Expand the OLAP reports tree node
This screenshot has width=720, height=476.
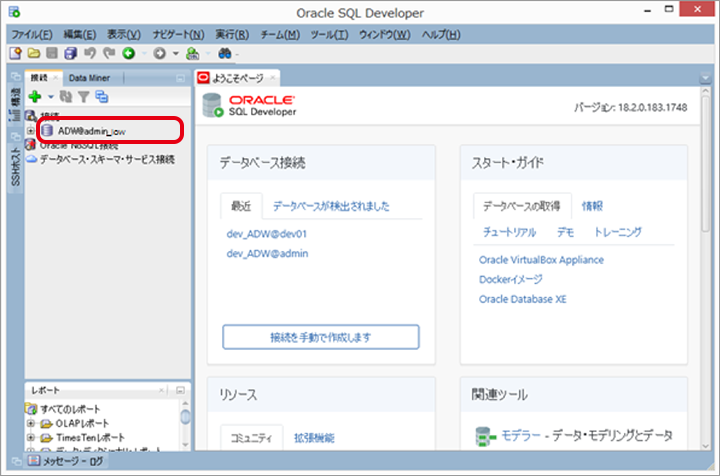pyautogui.click(x=31, y=423)
